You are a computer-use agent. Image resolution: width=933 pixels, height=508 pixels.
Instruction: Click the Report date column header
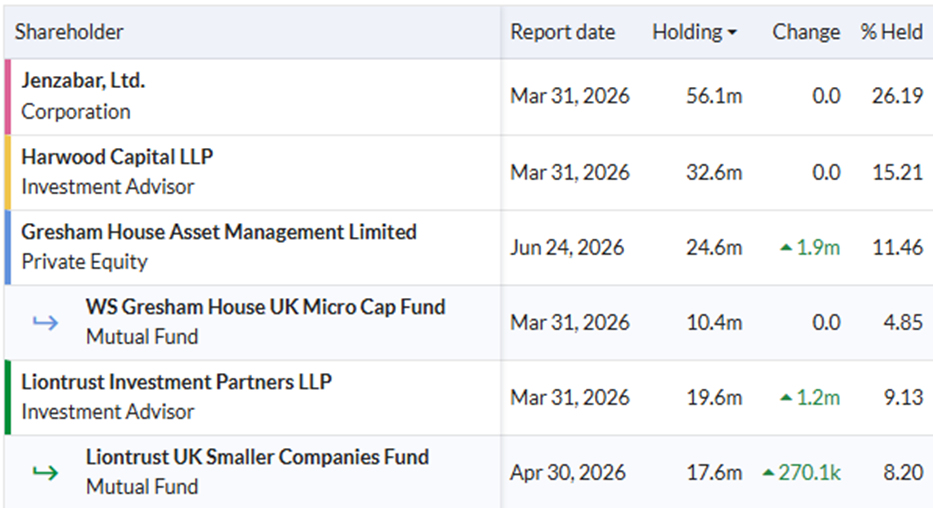(562, 32)
